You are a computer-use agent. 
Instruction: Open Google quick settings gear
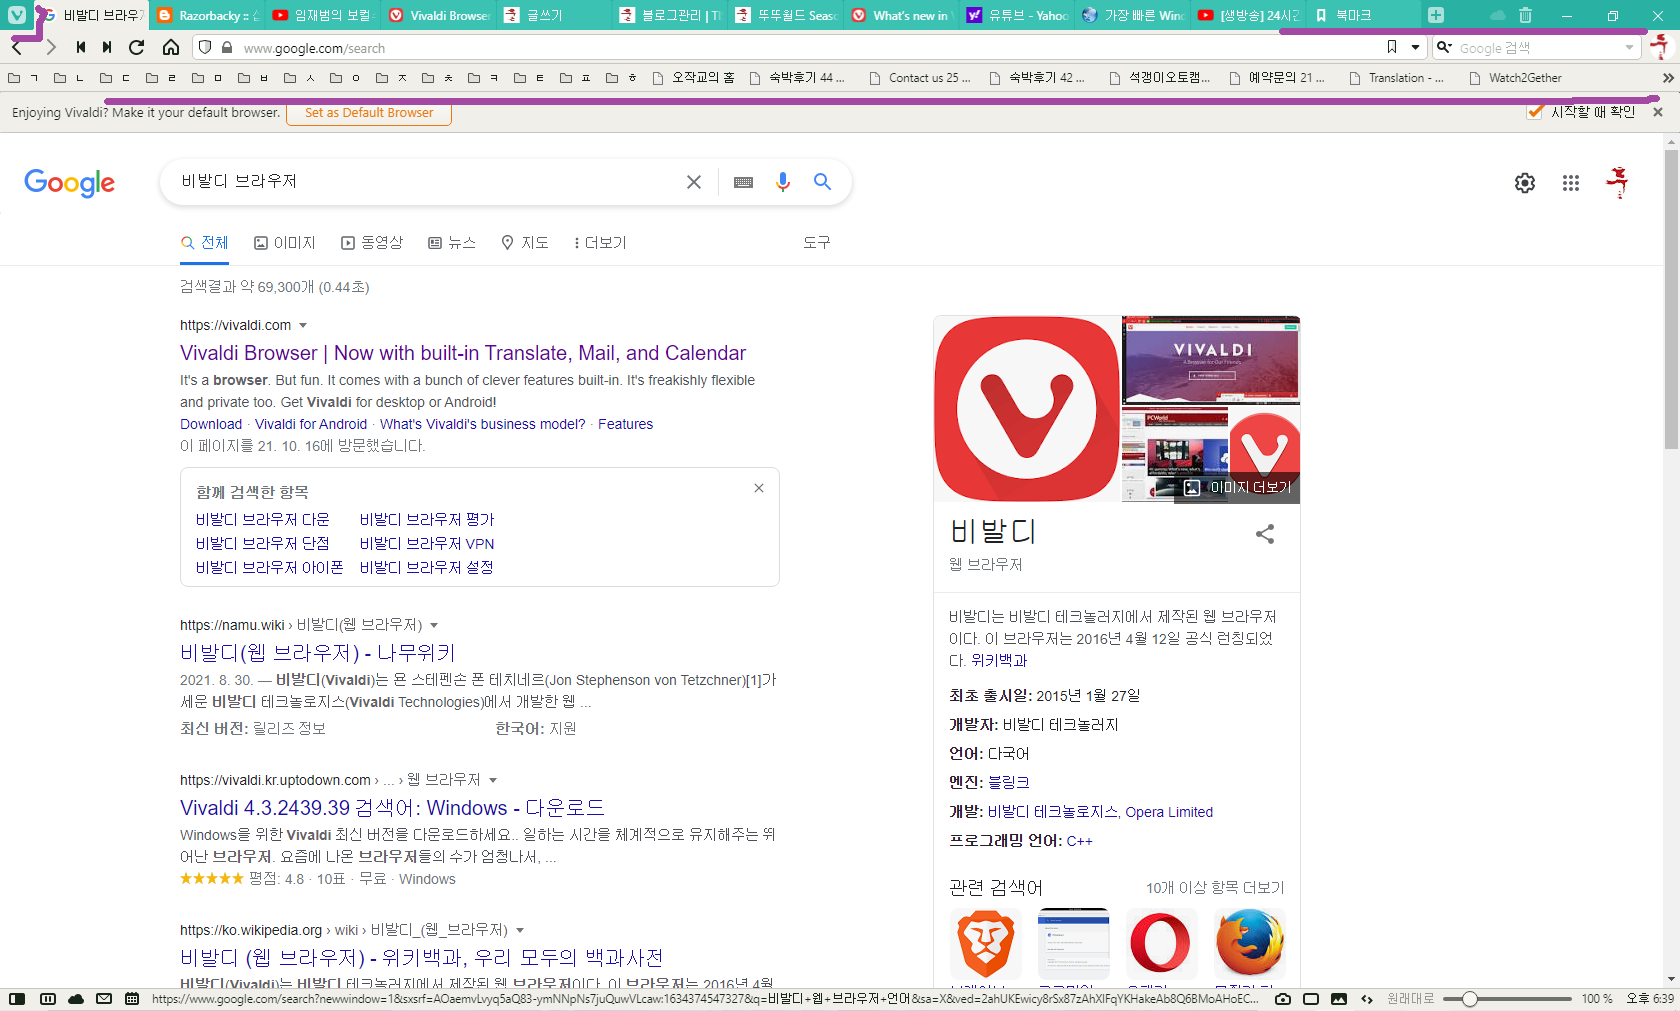click(x=1525, y=183)
